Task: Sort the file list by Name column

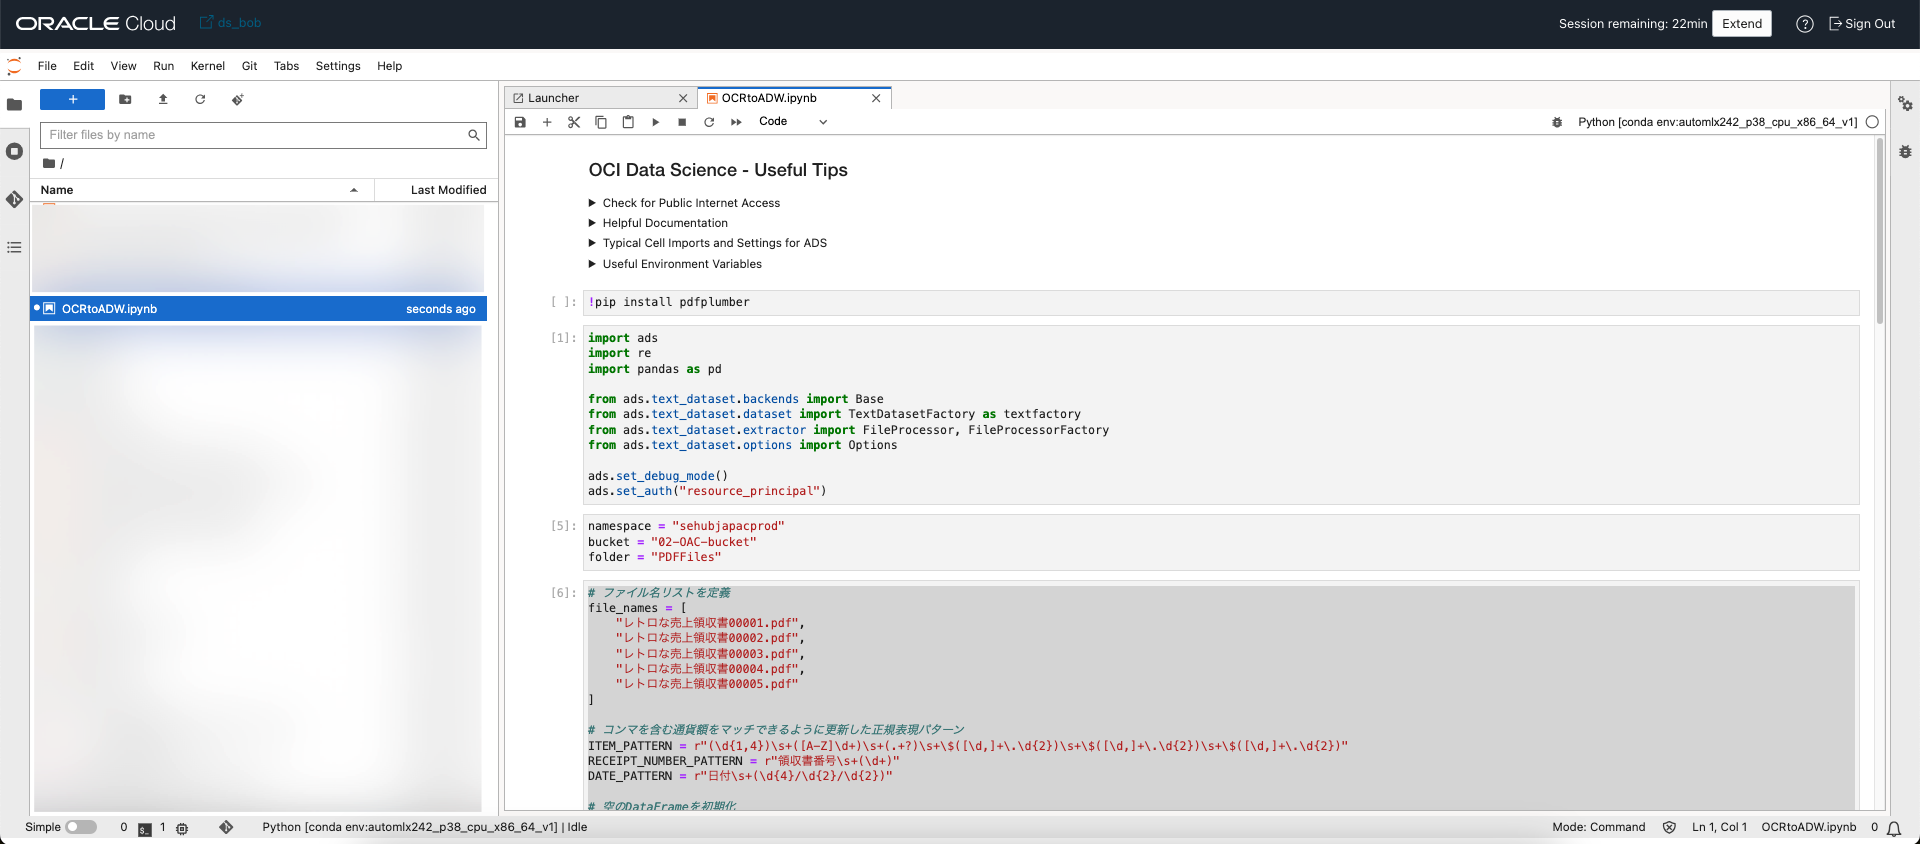Action: (202, 190)
